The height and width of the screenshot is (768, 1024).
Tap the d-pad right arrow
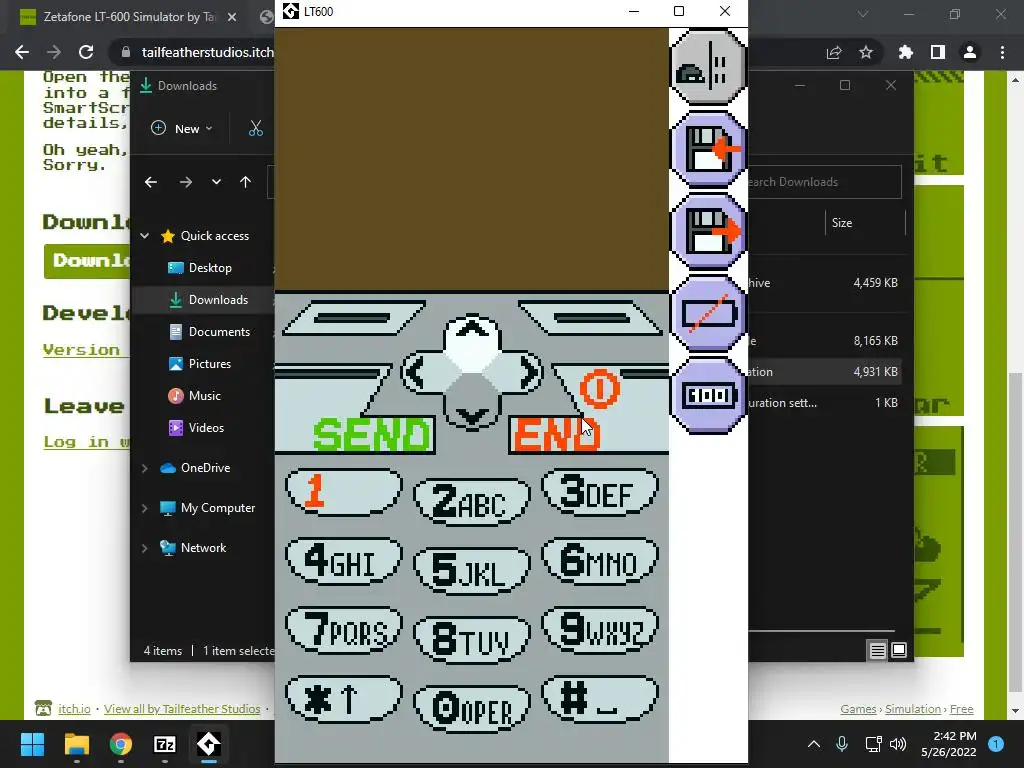[528, 372]
